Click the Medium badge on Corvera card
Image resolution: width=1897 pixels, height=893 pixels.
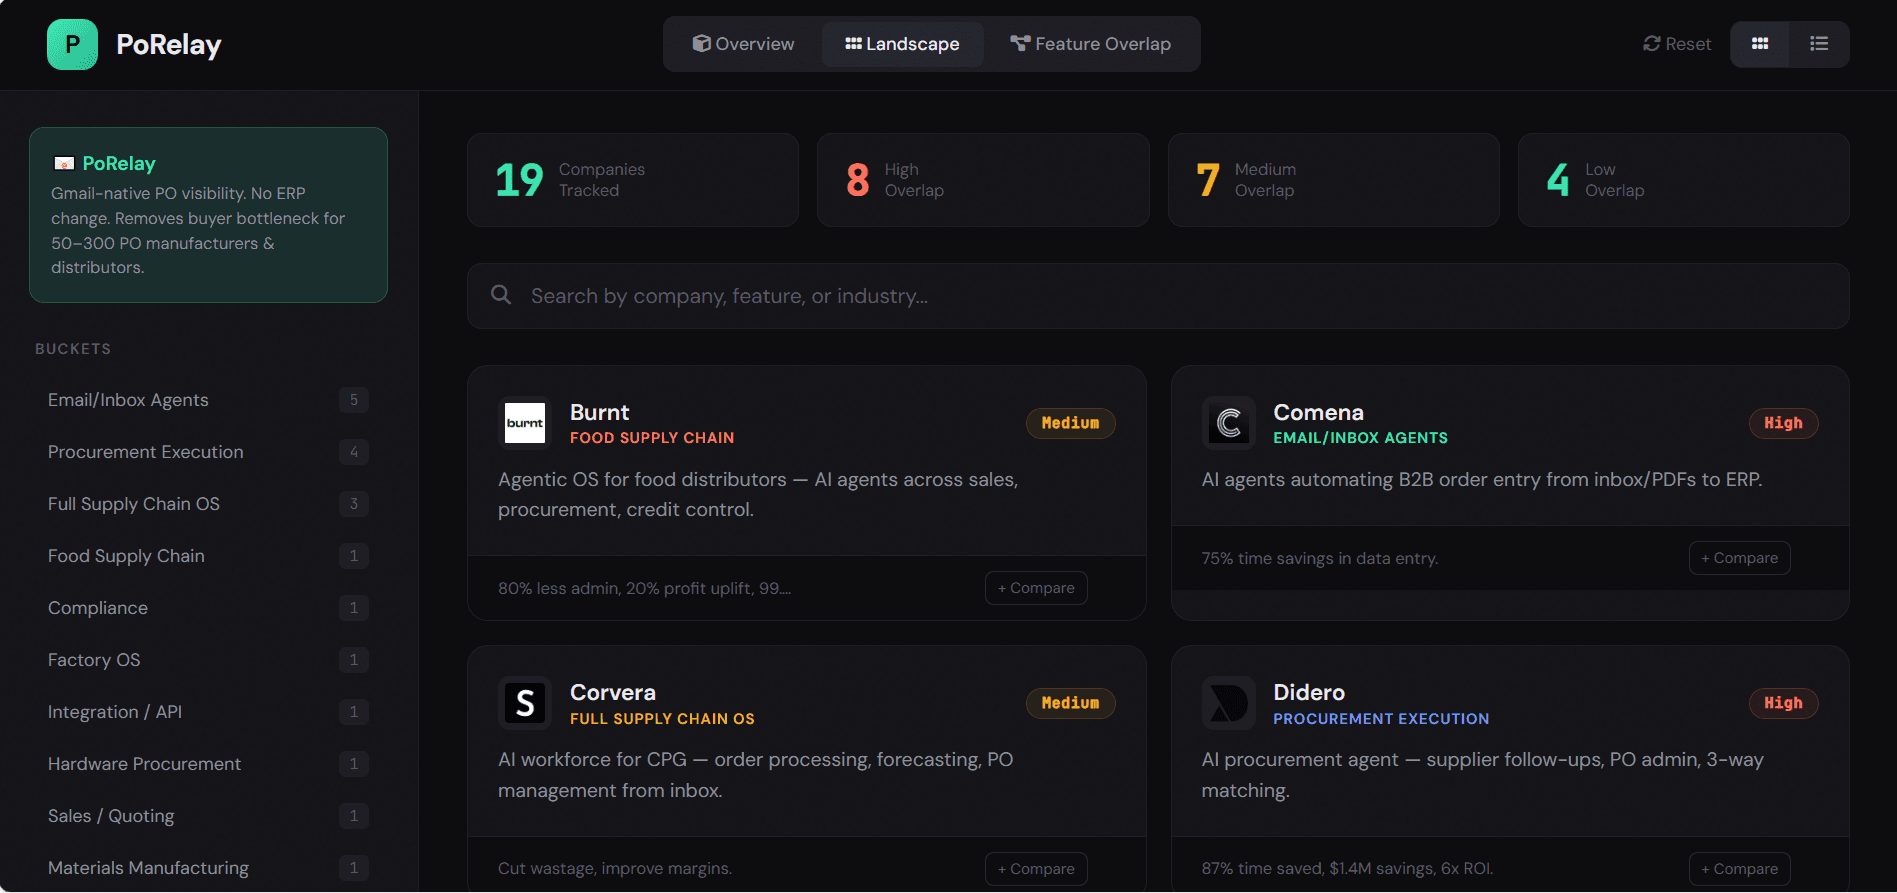click(1070, 703)
